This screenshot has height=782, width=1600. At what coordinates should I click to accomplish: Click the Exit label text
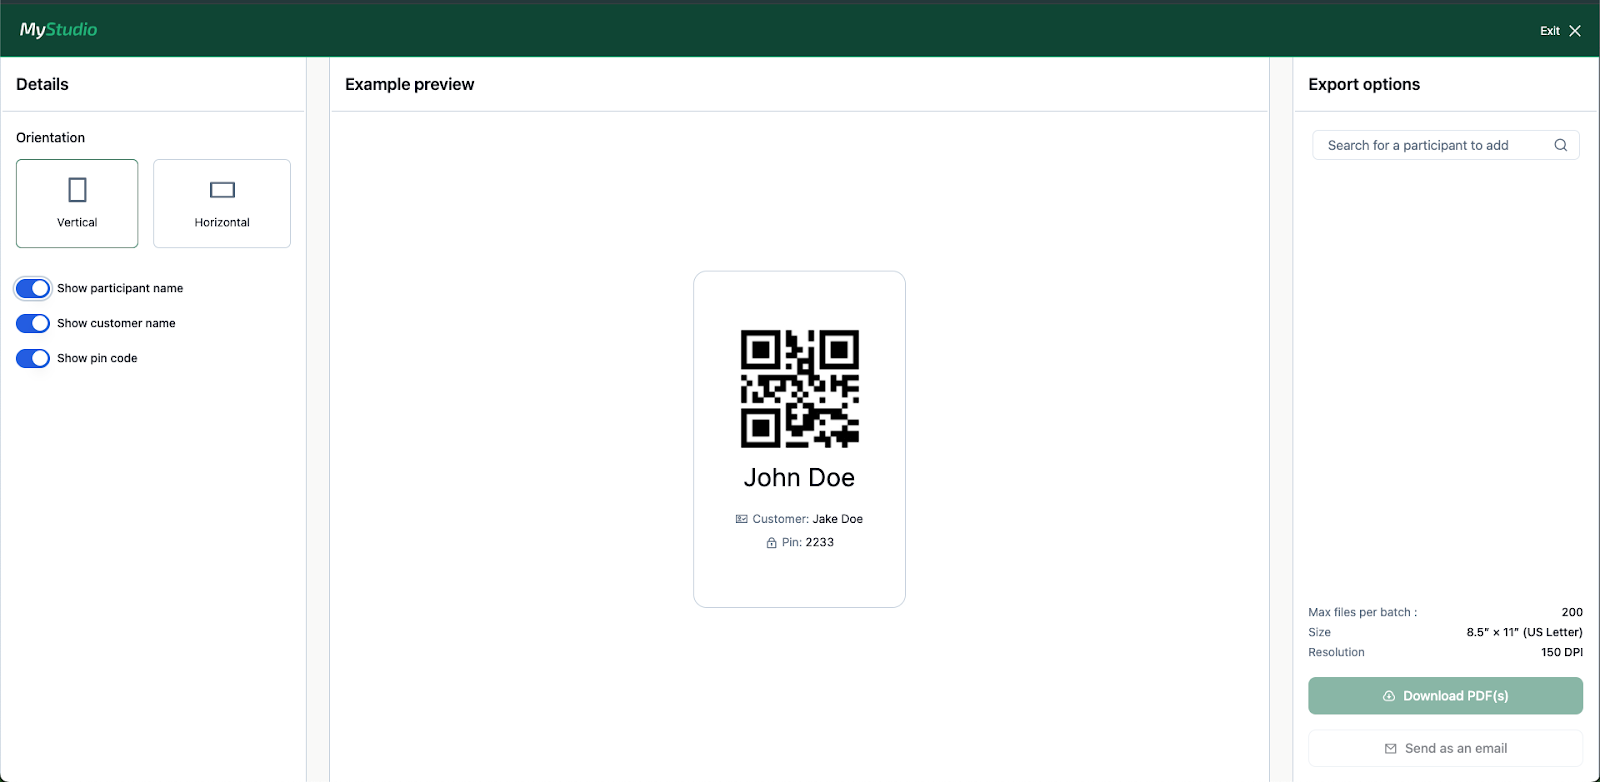pos(1549,31)
